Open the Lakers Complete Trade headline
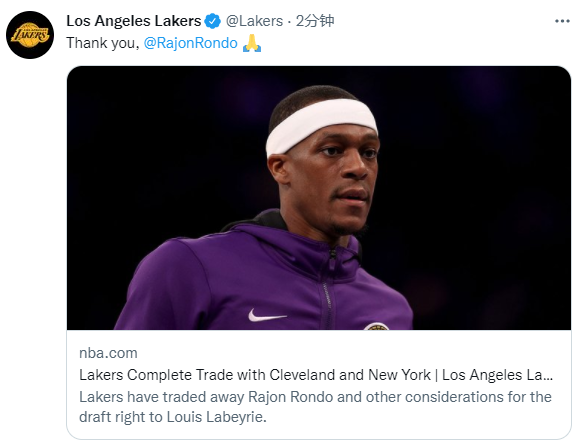 (316, 375)
